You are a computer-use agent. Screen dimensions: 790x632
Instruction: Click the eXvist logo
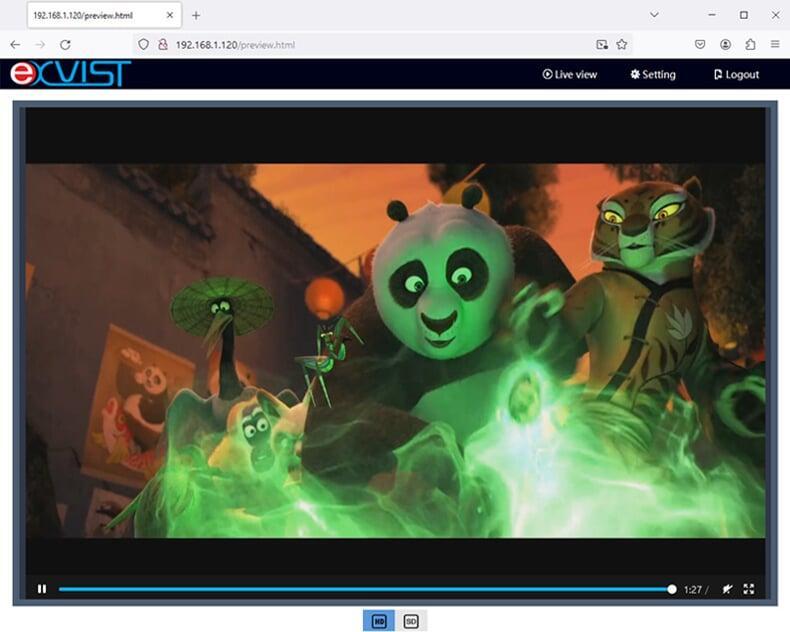point(71,74)
